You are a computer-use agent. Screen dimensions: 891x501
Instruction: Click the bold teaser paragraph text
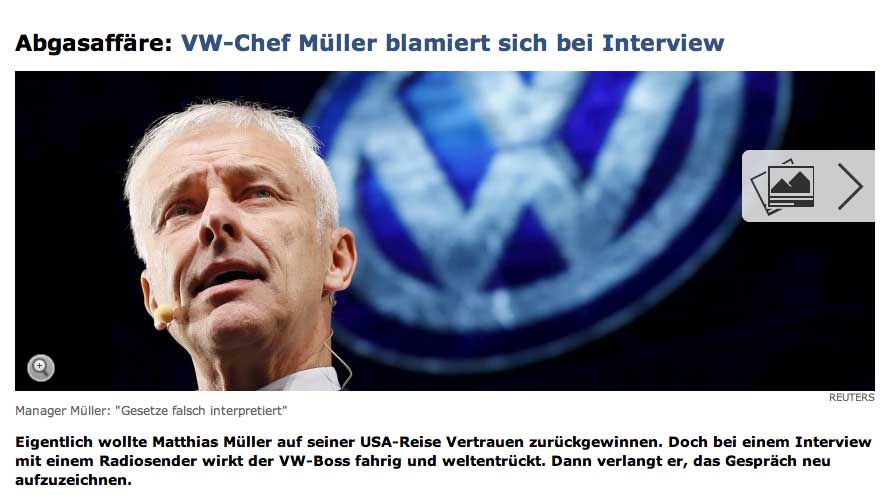(443, 461)
